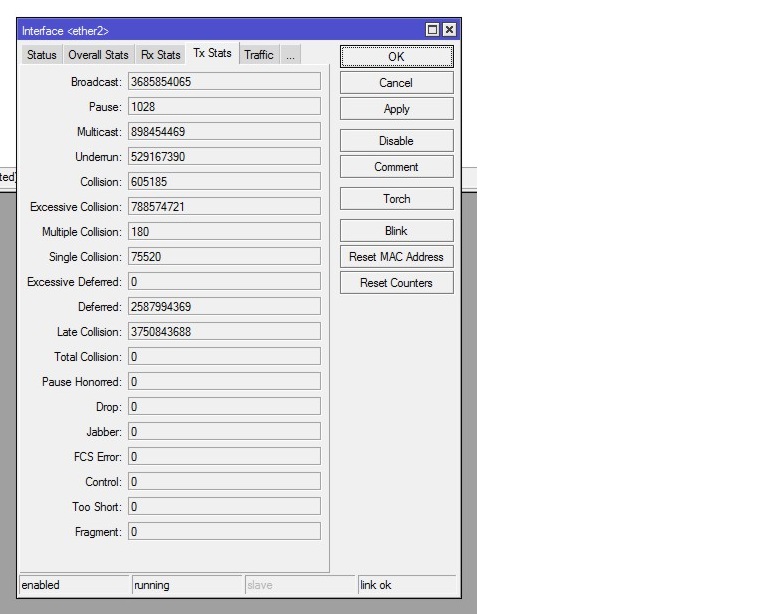Launch the Torch tool
This screenshot has height=614, width=768.
[x=396, y=199]
